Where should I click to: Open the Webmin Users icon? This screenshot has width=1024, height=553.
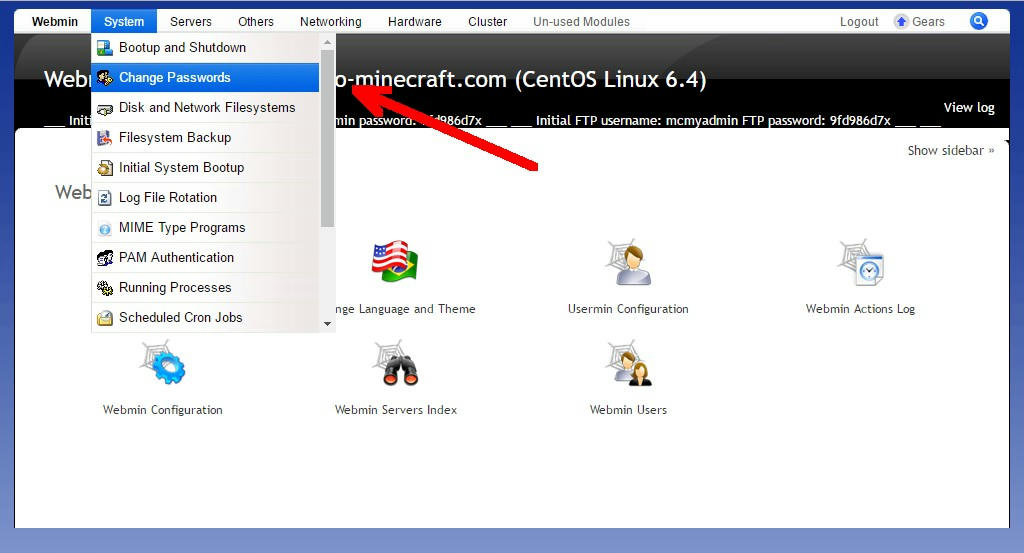pos(628,363)
